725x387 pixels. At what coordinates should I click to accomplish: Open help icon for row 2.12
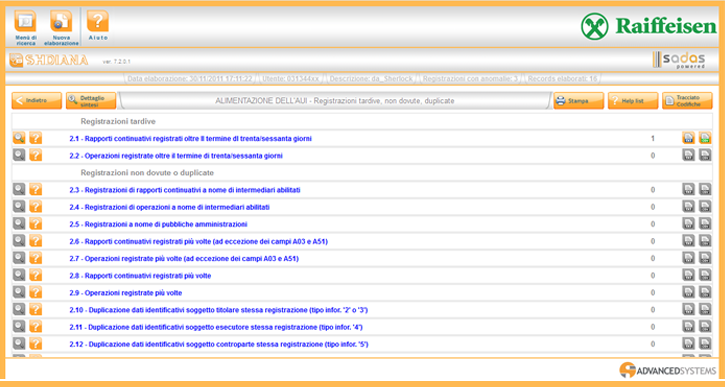pos(36,343)
